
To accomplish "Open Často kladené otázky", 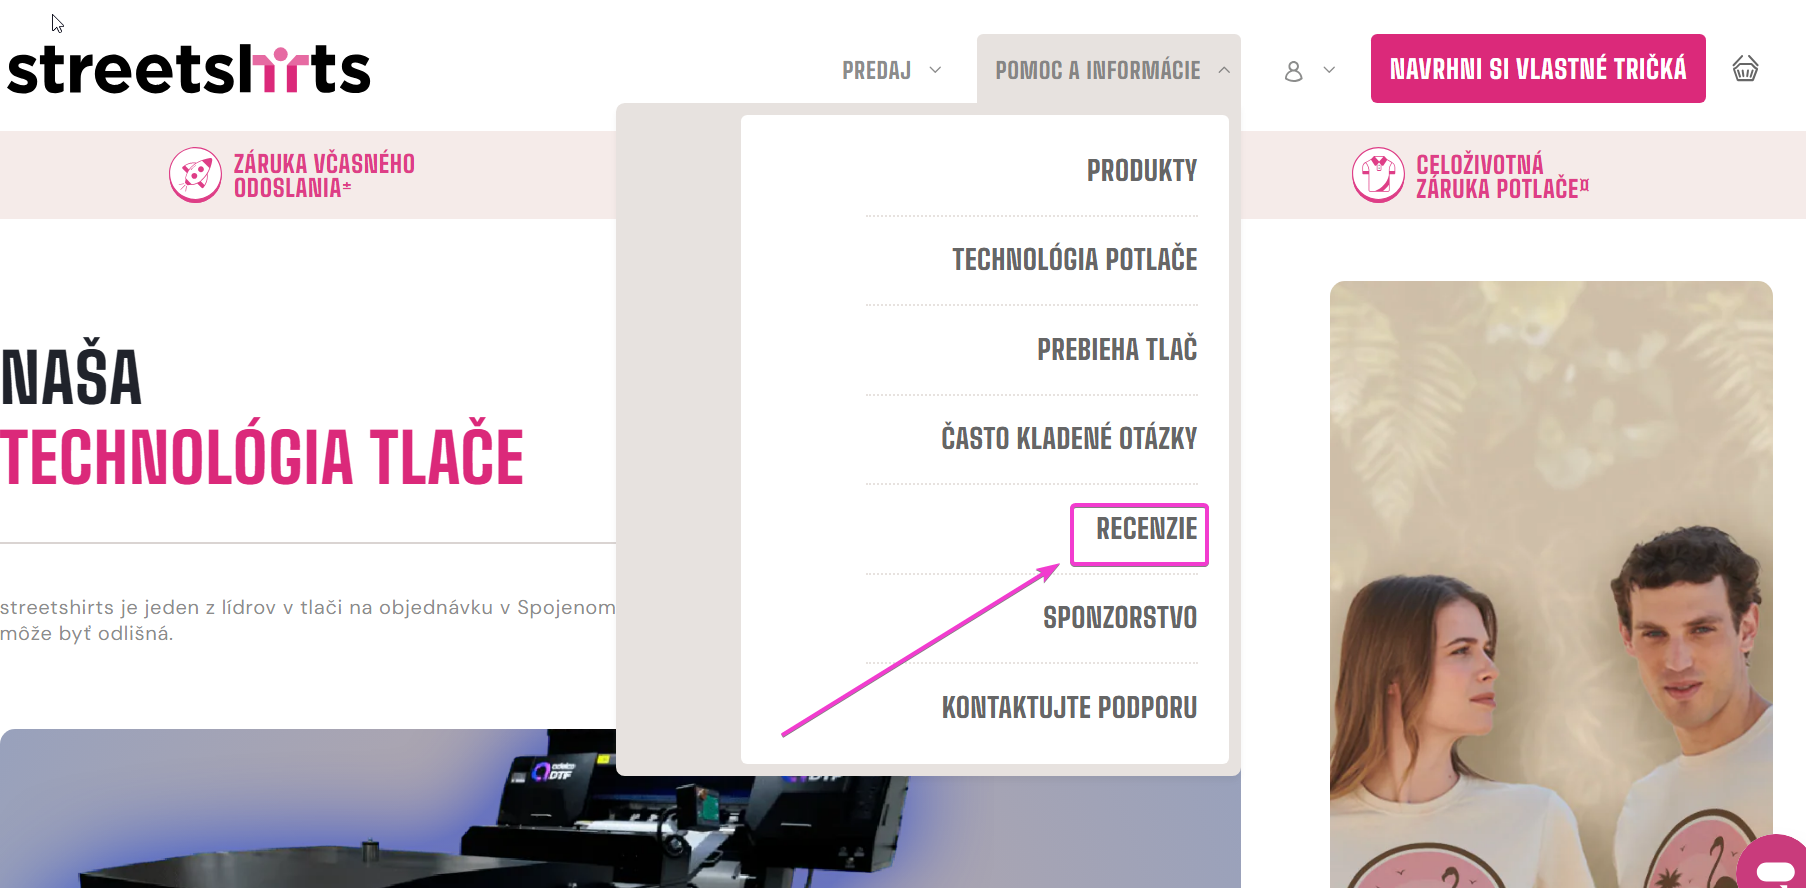I will pyautogui.click(x=1069, y=438).
